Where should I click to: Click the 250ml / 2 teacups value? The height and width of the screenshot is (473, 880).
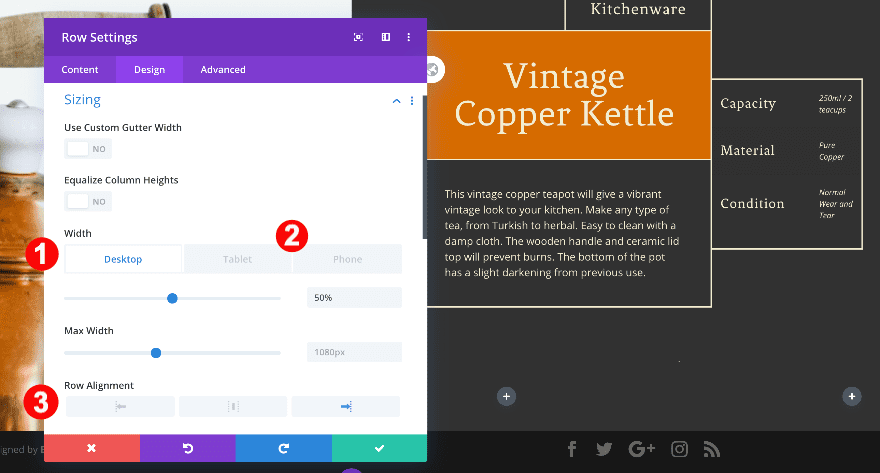835,104
